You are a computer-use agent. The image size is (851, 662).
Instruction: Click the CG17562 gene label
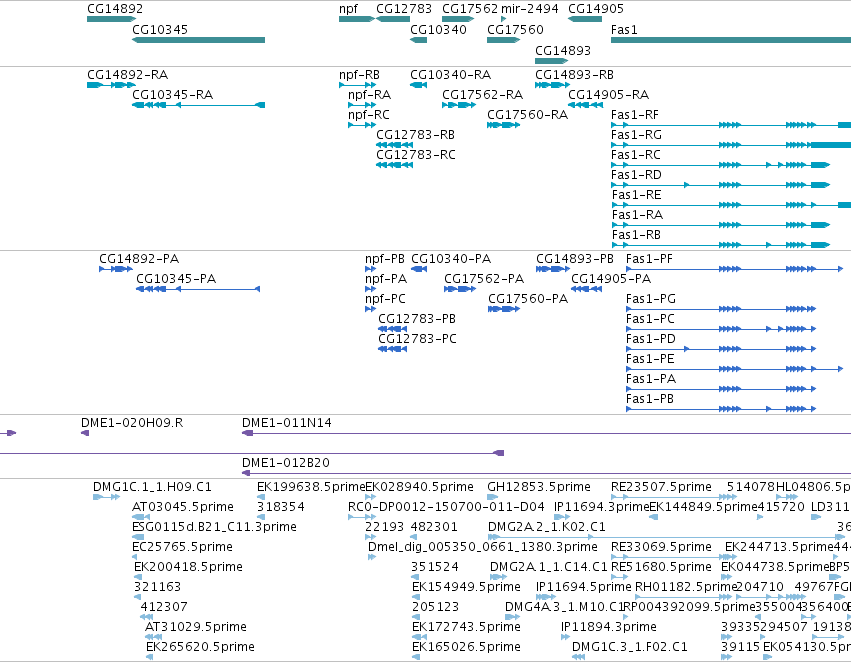(470, 9)
